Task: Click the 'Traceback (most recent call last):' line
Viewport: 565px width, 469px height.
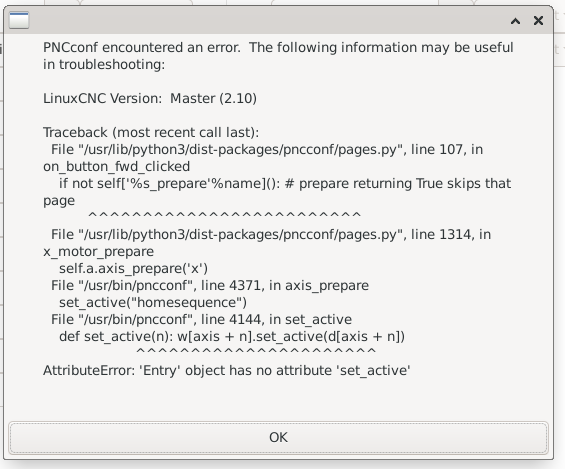Action: tap(151, 133)
